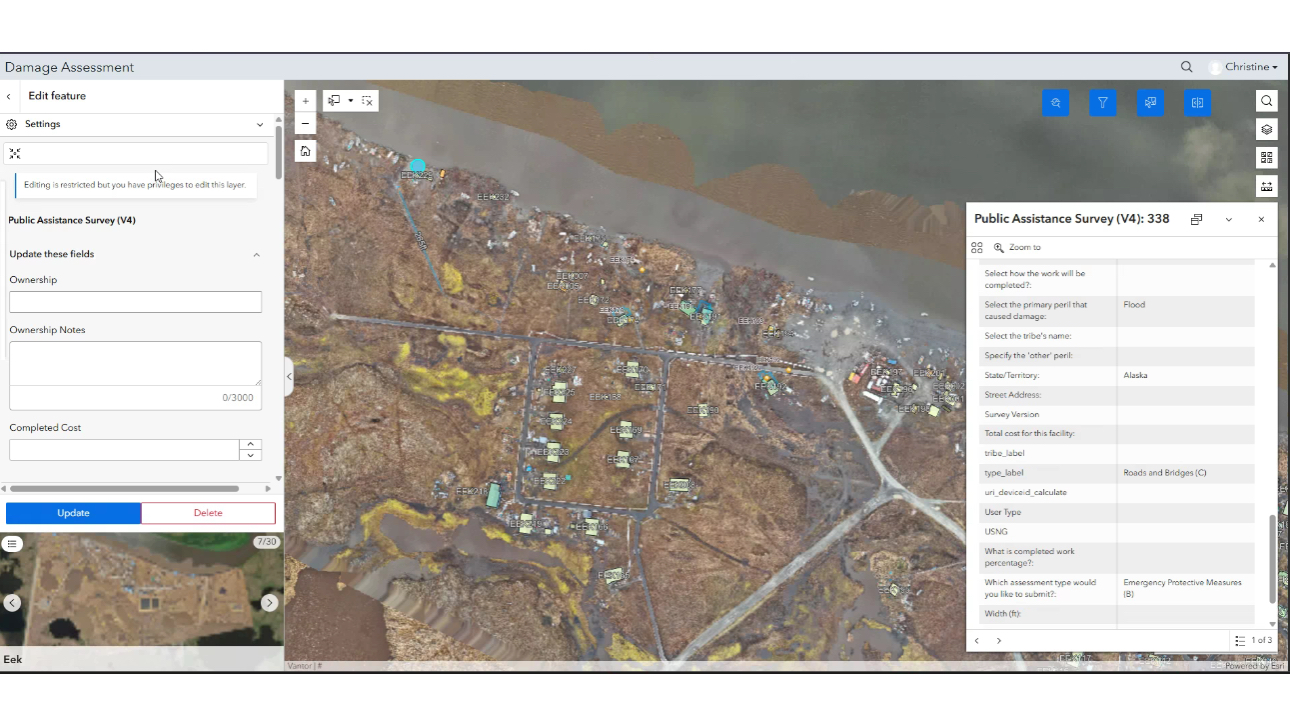1290x726 pixels.
Task: Click the Update button
Action: point(73,513)
